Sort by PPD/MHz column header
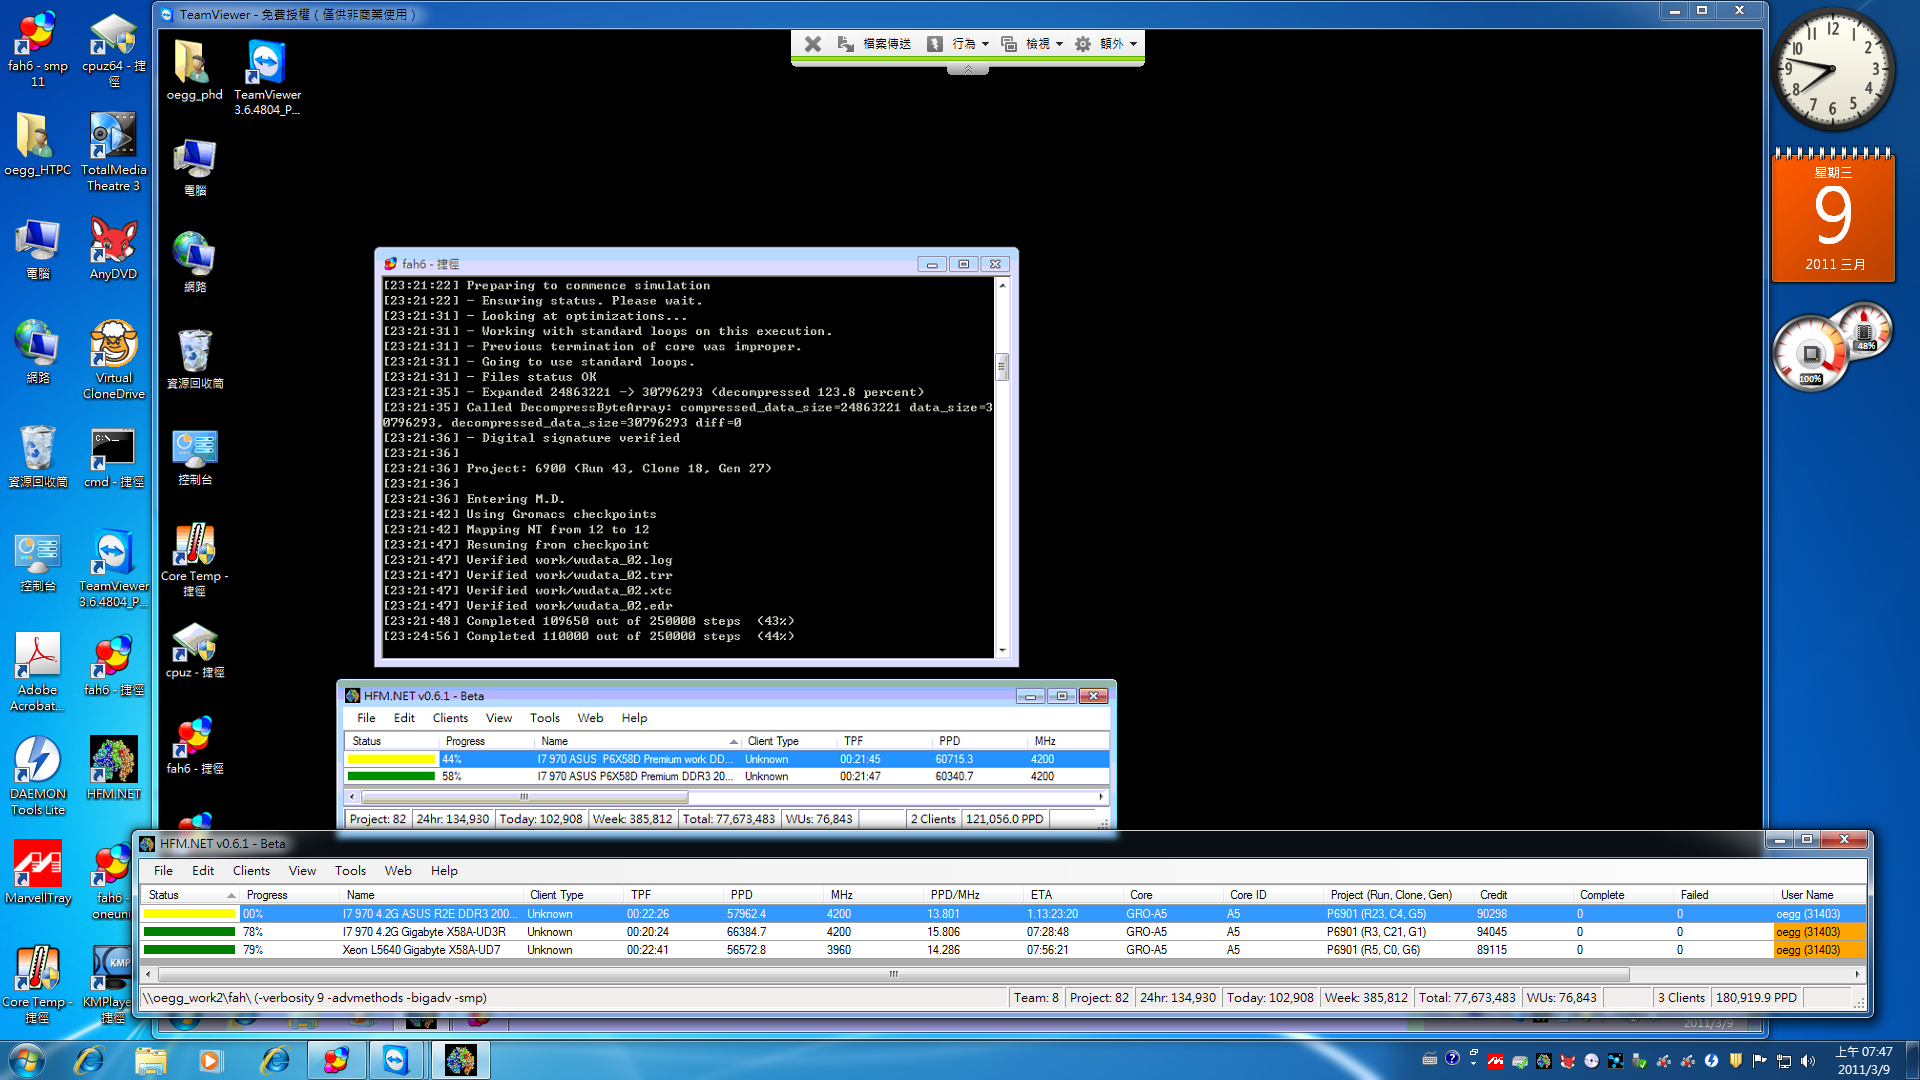This screenshot has width=1920, height=1080. click(975, 895)
